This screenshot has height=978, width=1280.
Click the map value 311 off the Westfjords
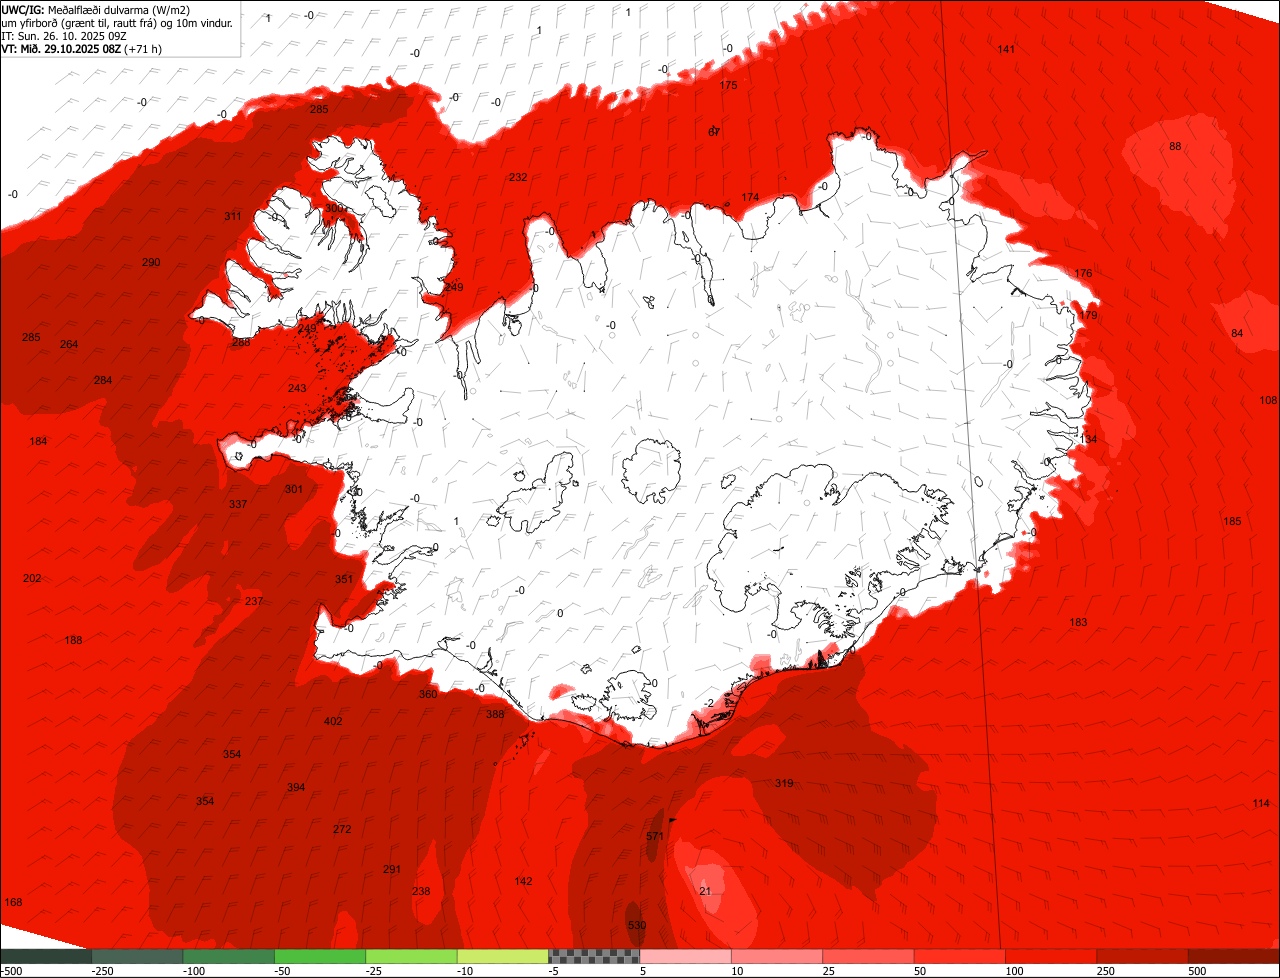[x=233, y=216]
